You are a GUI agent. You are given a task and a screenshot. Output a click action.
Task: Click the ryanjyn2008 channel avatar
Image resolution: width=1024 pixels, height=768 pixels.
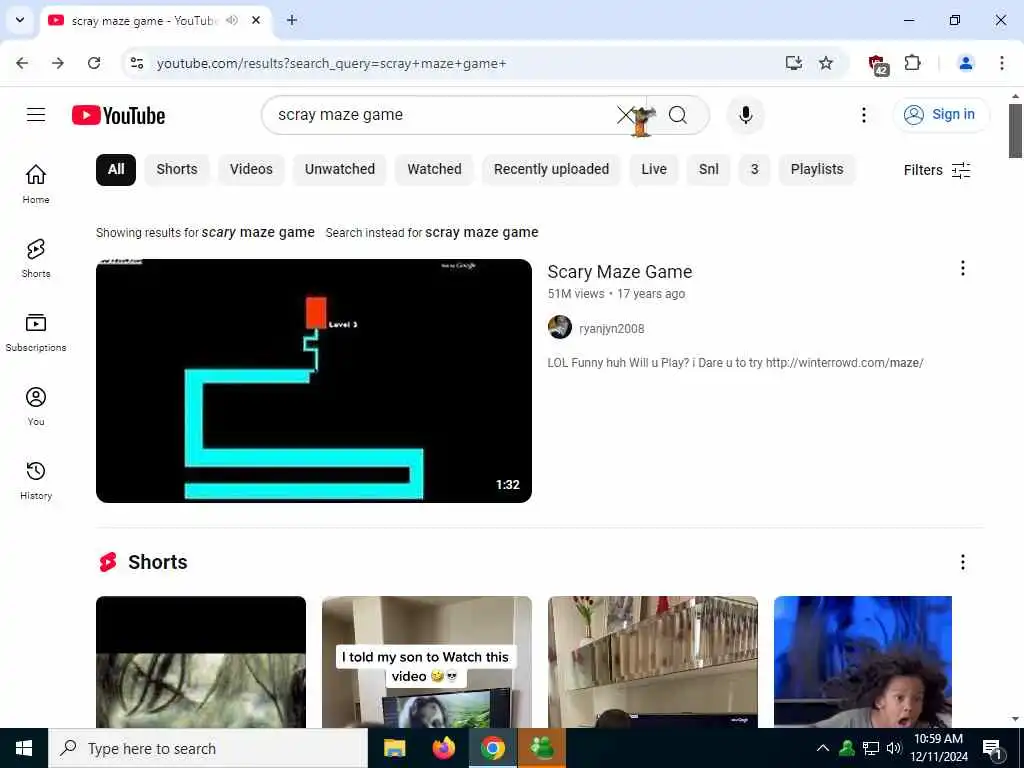point(560,327)
